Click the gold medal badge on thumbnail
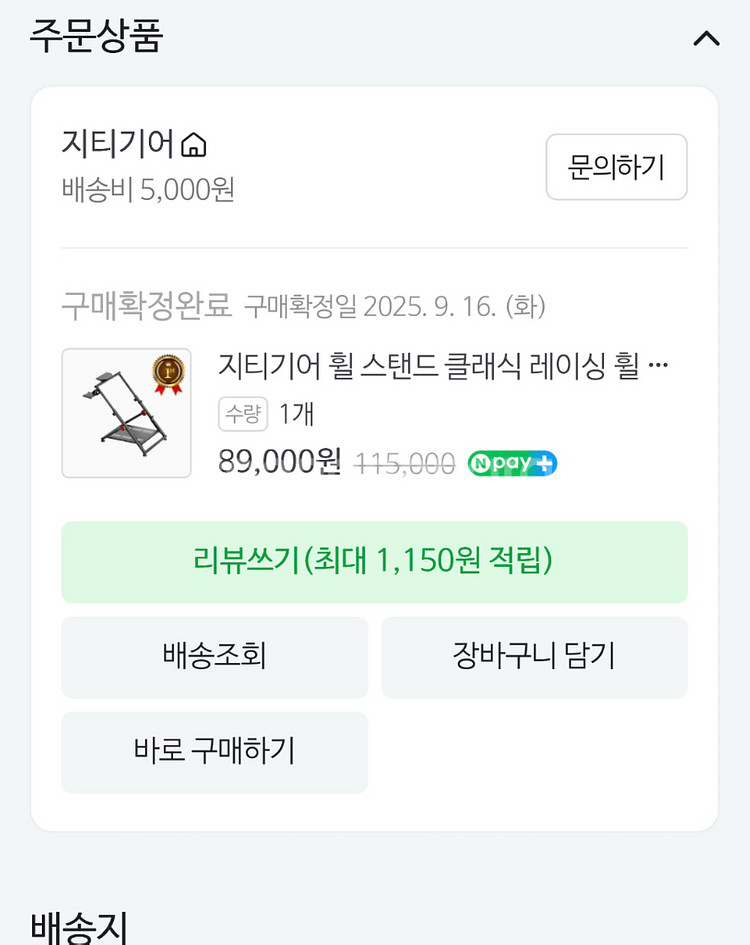Screen dimensions: 750x945 pyautogui.click(x=169, y=375)
